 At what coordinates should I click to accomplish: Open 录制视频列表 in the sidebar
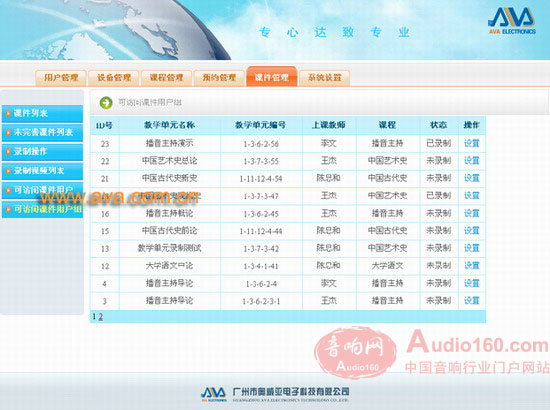coord(42,171)
